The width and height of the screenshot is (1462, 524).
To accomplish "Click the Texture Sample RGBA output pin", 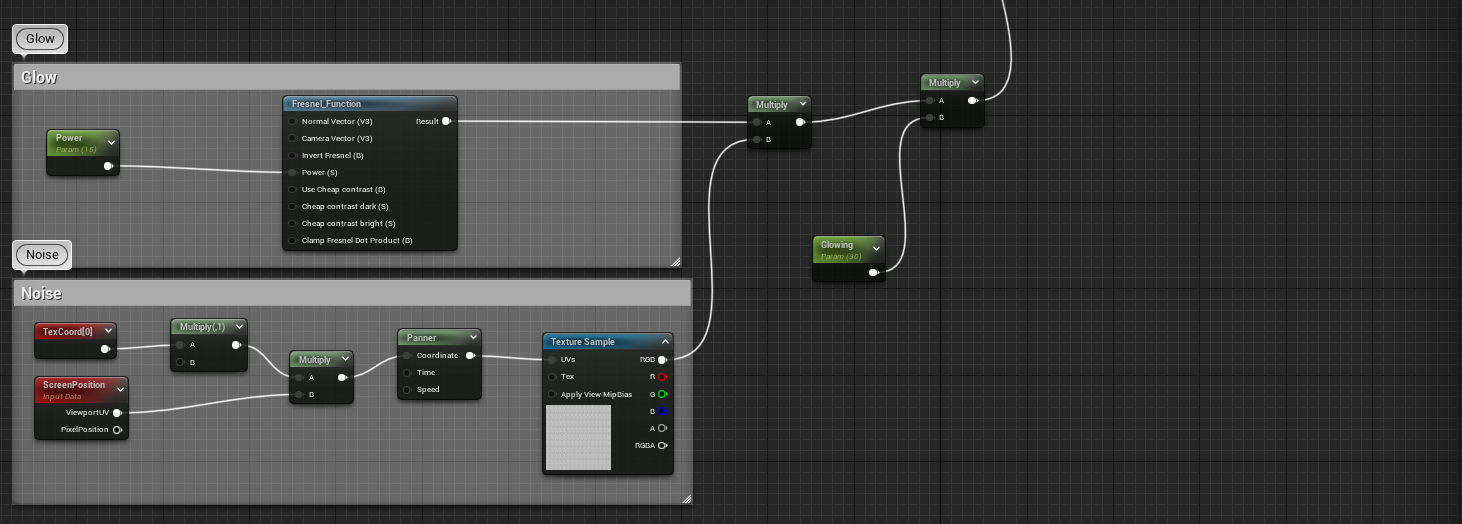I will click(662, 446).
